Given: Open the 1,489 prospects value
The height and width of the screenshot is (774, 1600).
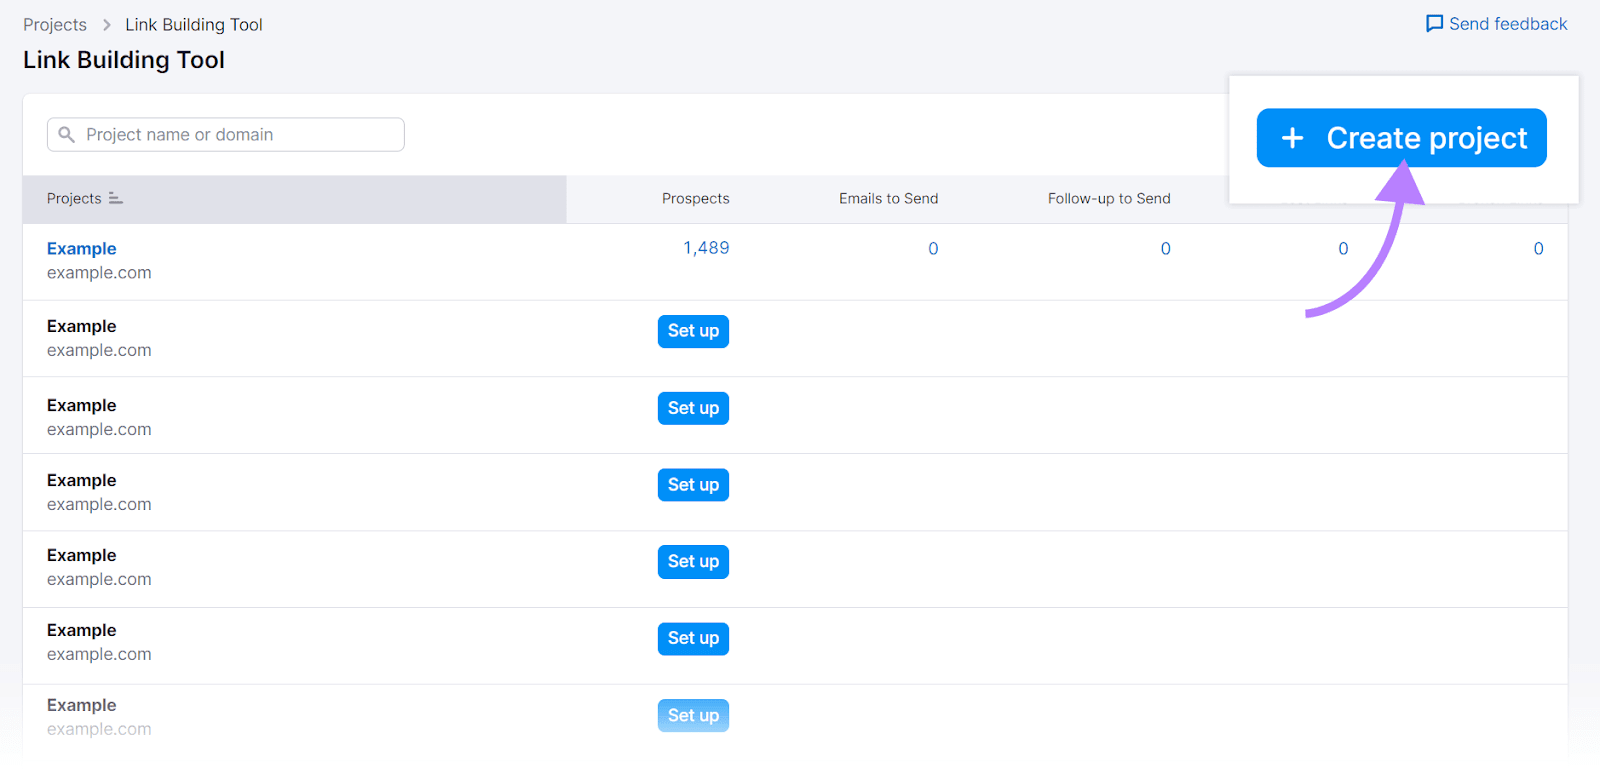Looking at the screenshot, I should click(x=706, y=248).
